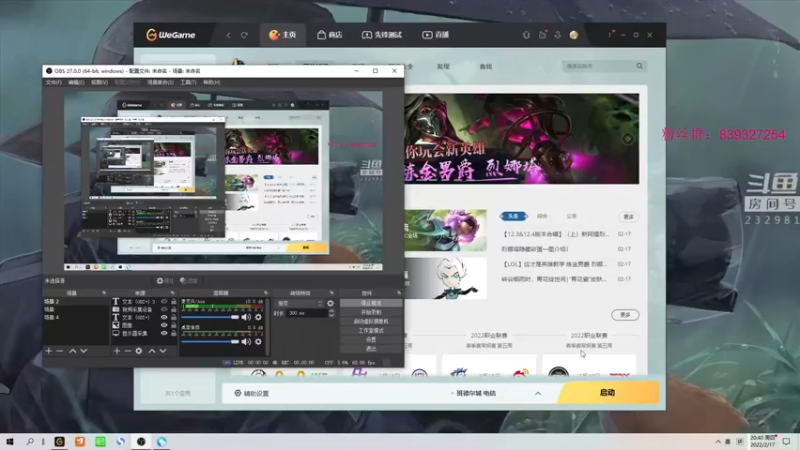Image resolution: width=800 pixels, height=450 pixels.
Task: Mute the first mixer audio channel speaker
Action: (x=246, y=317)
